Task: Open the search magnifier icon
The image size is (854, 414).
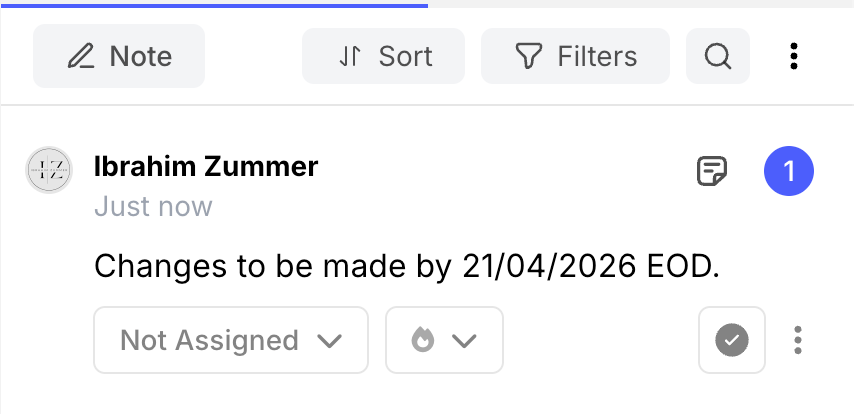Action: (x=718, y=56)
